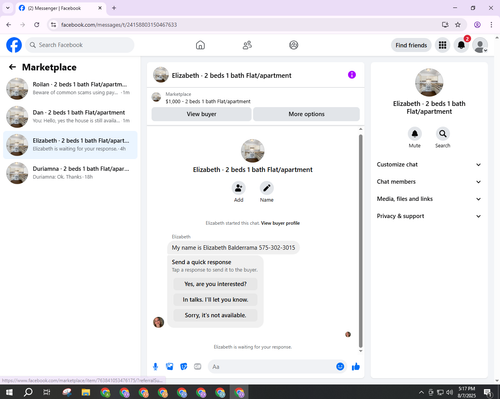This screenshot has width=500, height=399.
Task: Click the chat scrollbar down arrow
Action: (360, 351)
